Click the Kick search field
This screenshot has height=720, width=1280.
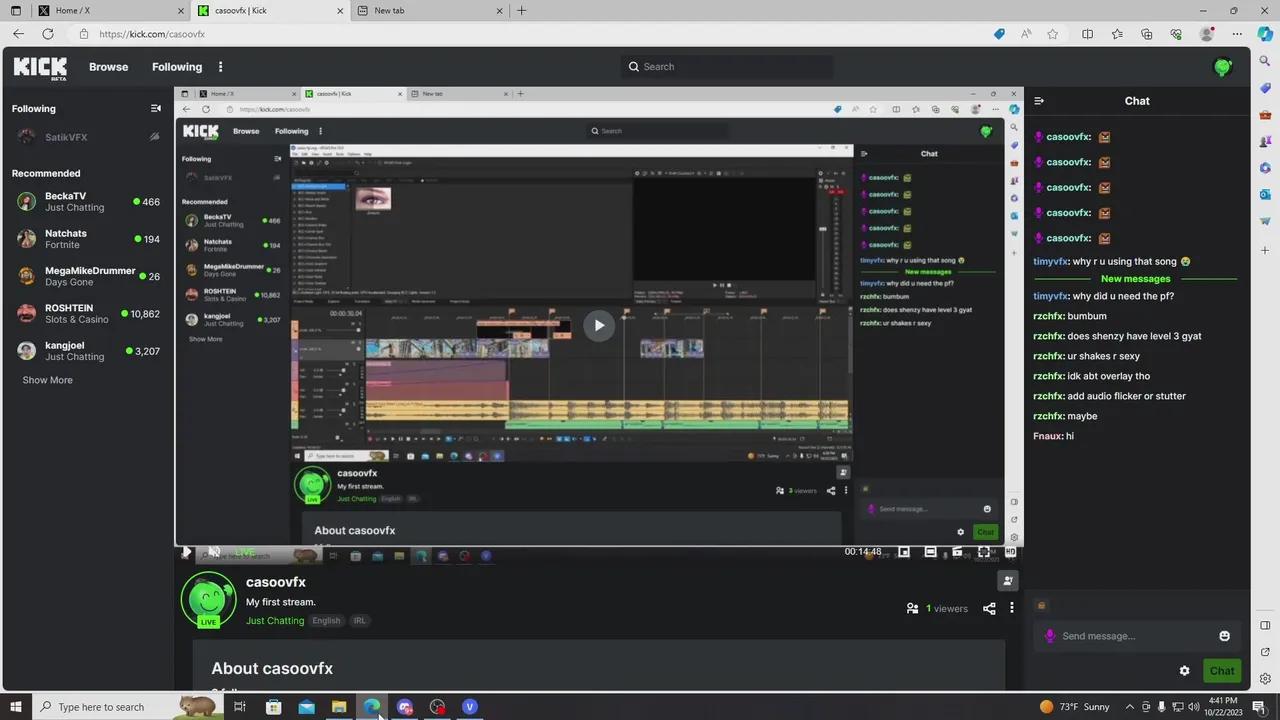[x=726, y=67]
